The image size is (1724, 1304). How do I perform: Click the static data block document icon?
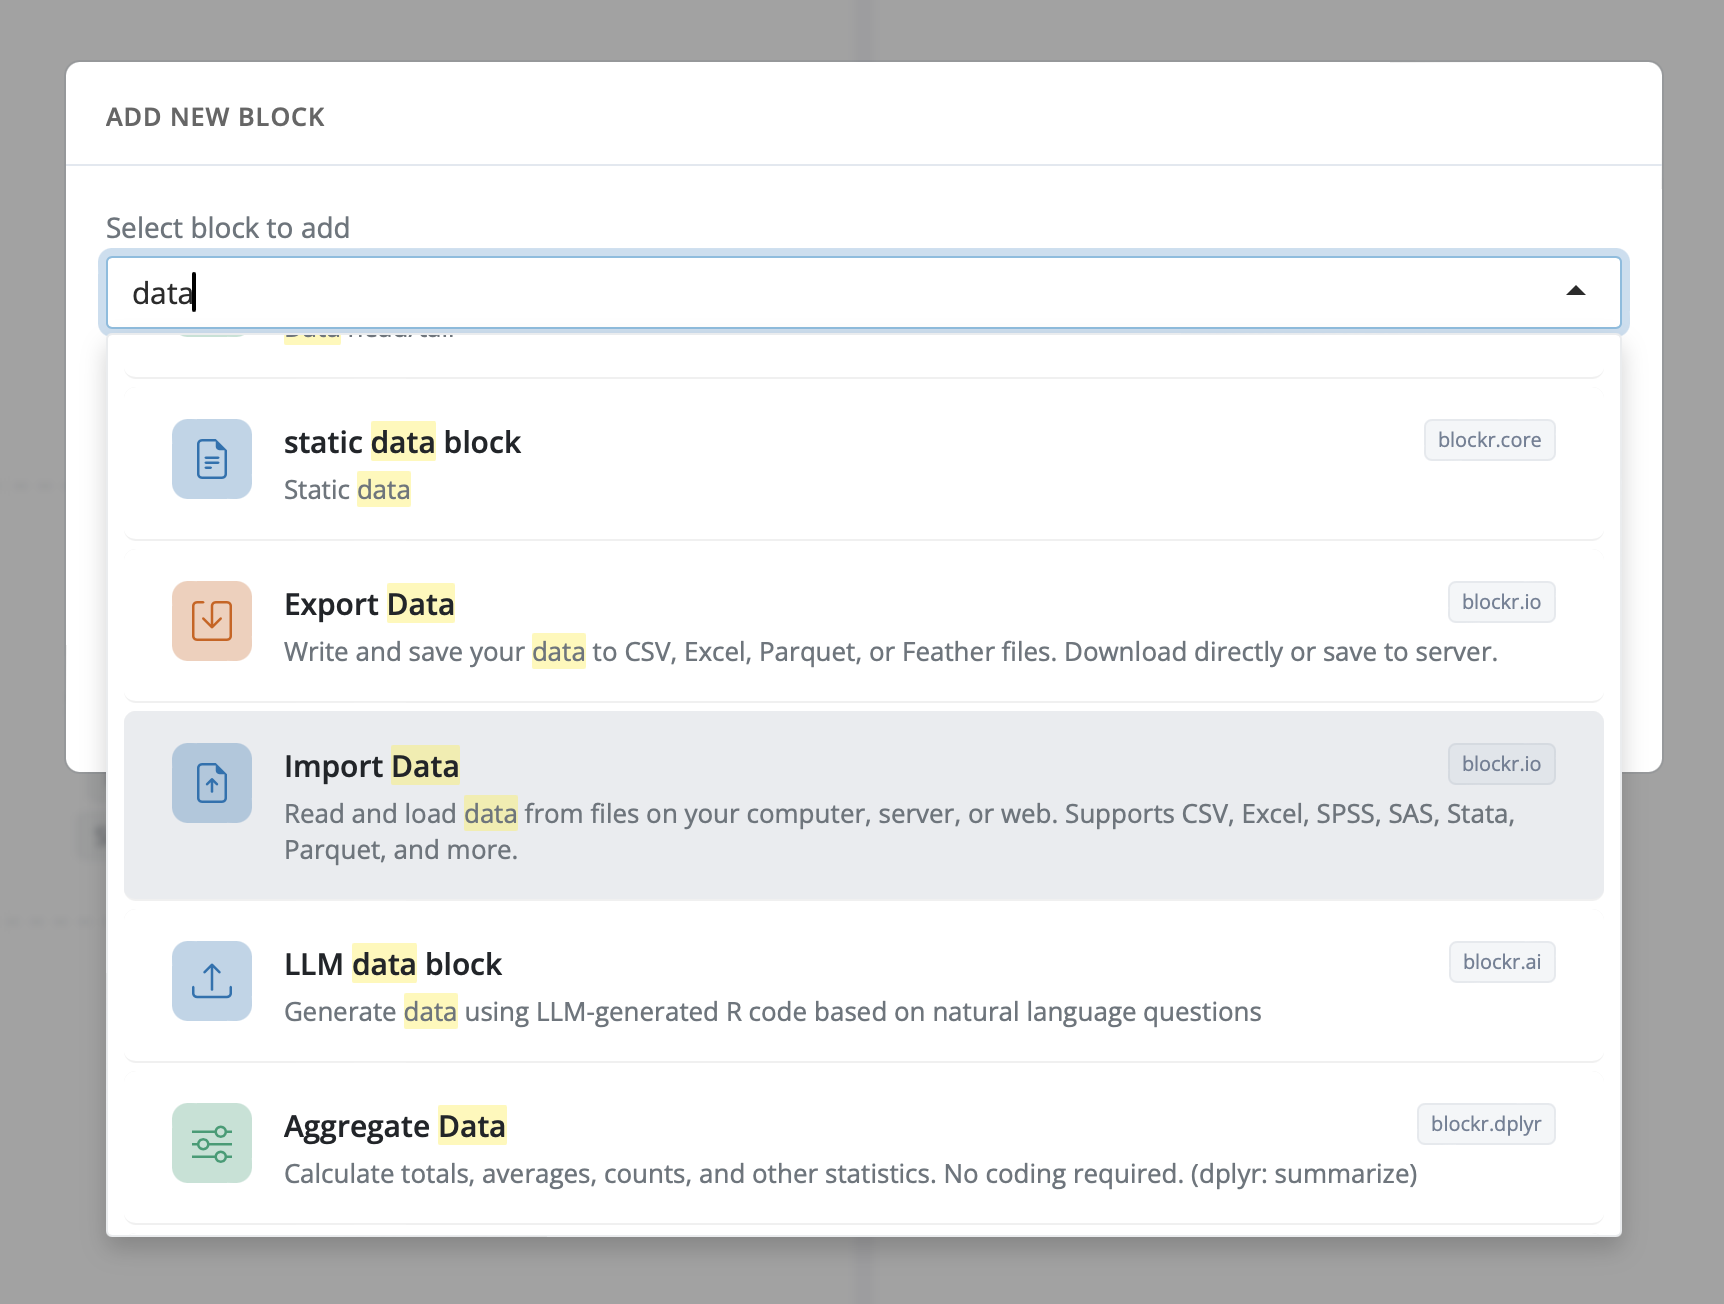[x=212, y=459]
